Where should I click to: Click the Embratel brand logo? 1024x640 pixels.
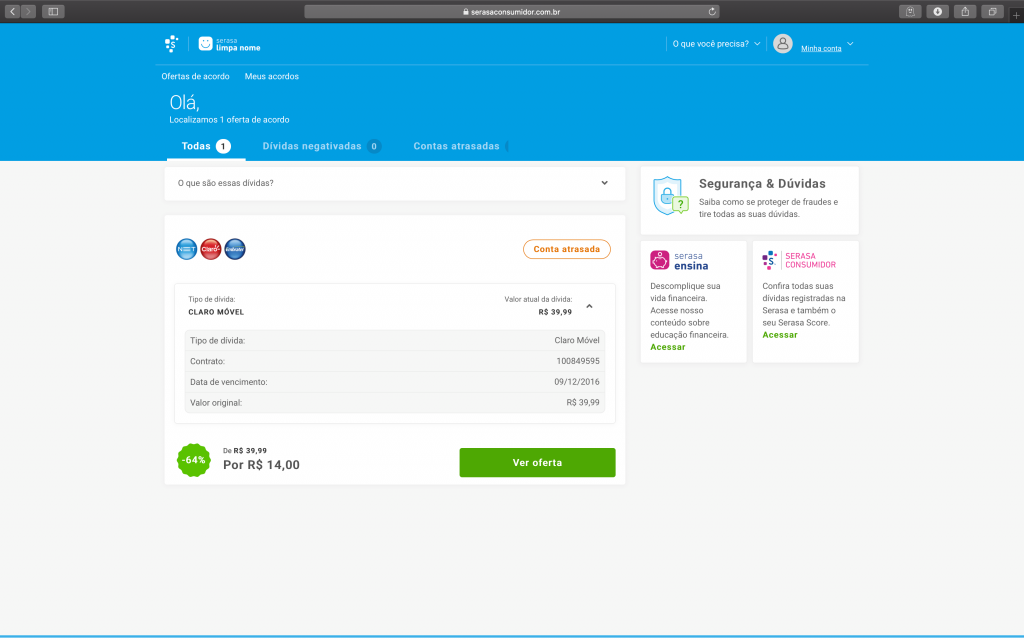235,249
